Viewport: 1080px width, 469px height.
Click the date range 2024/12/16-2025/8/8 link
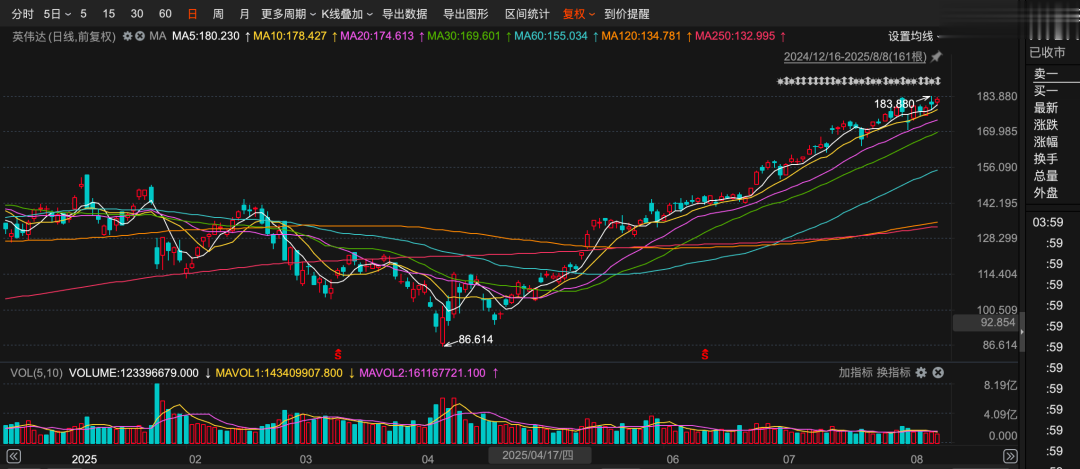tap(855, 56)
